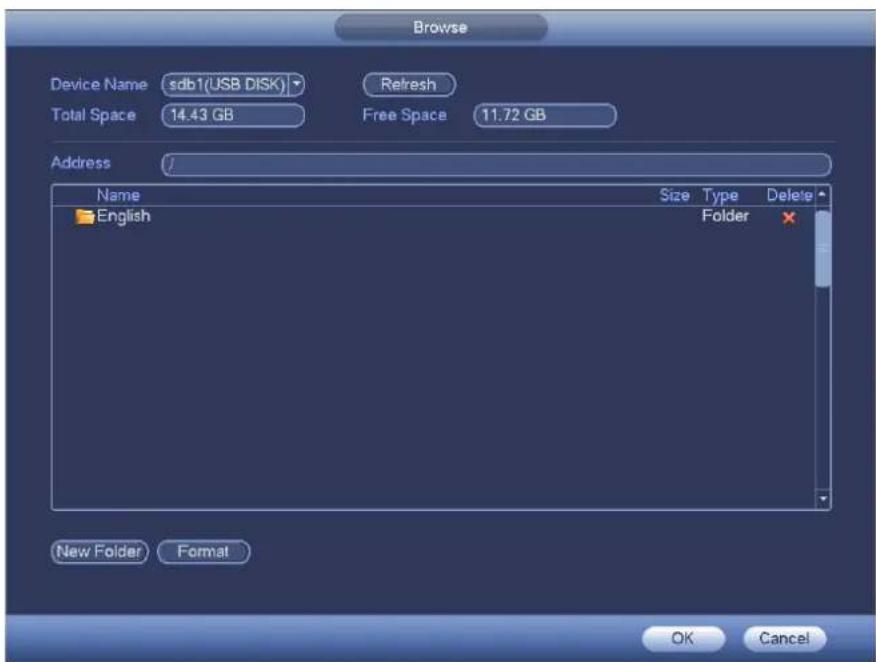Open the English folder icon
The width and height of the screenshot is (876, 662).
(x=84, y=217)
